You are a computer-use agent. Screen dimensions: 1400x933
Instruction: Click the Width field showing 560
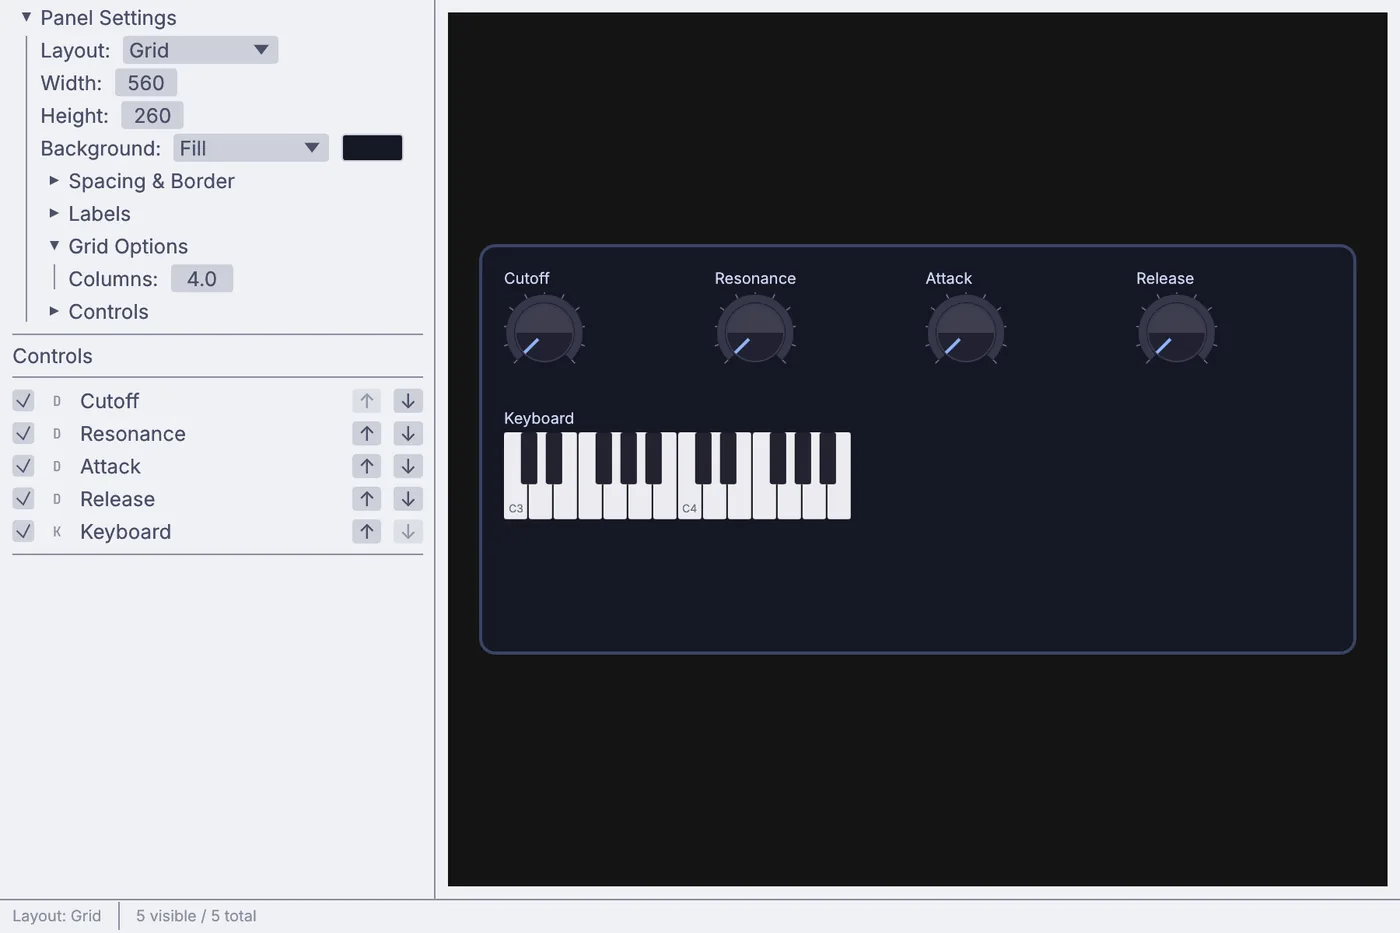[146, 83]
